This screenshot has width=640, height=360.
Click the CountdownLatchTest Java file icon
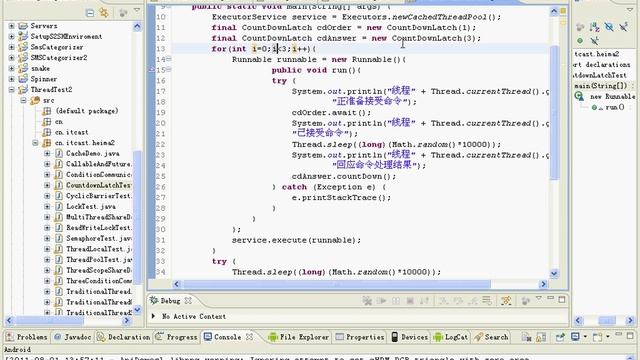(59, 185)
